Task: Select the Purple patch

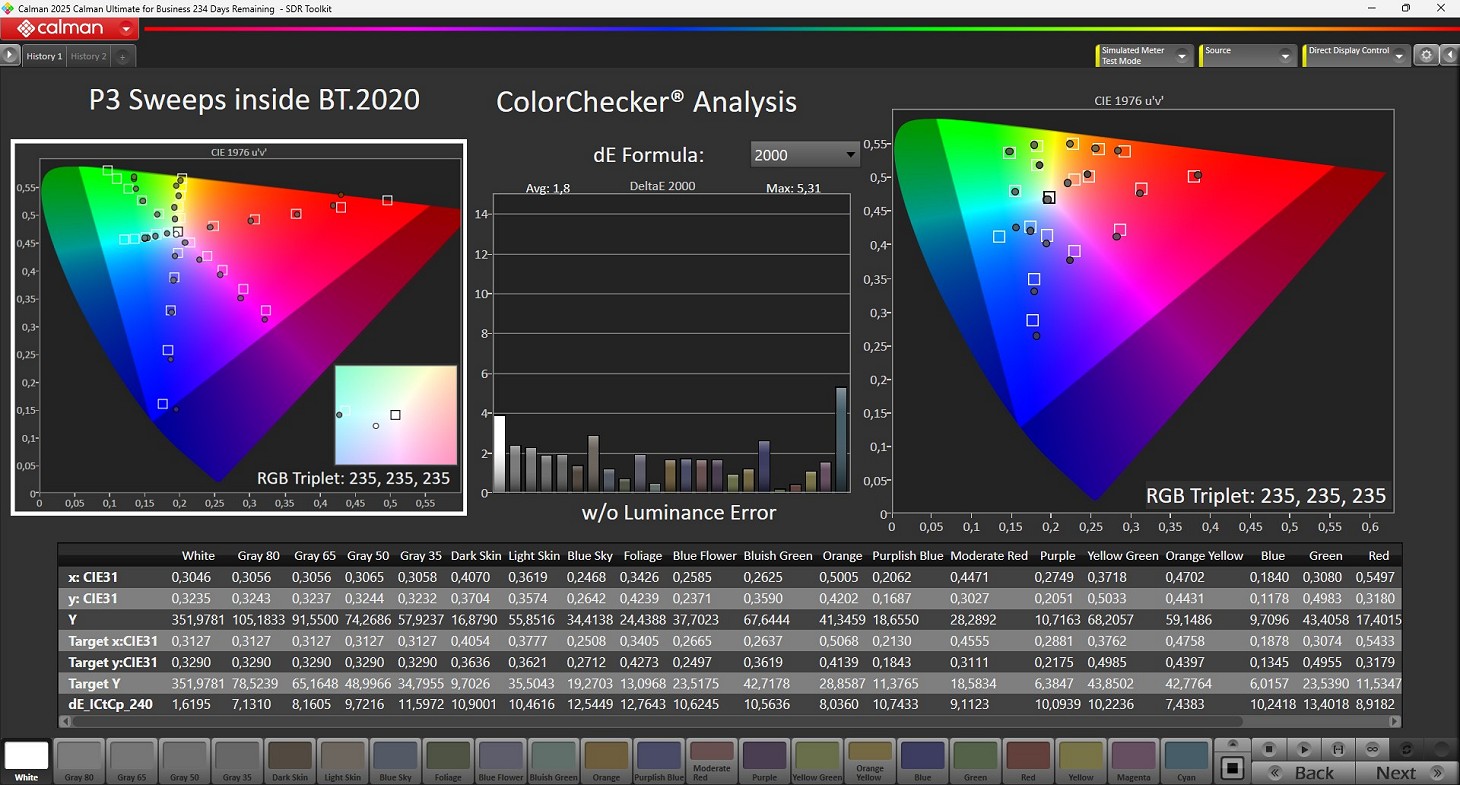Action: 764,761
